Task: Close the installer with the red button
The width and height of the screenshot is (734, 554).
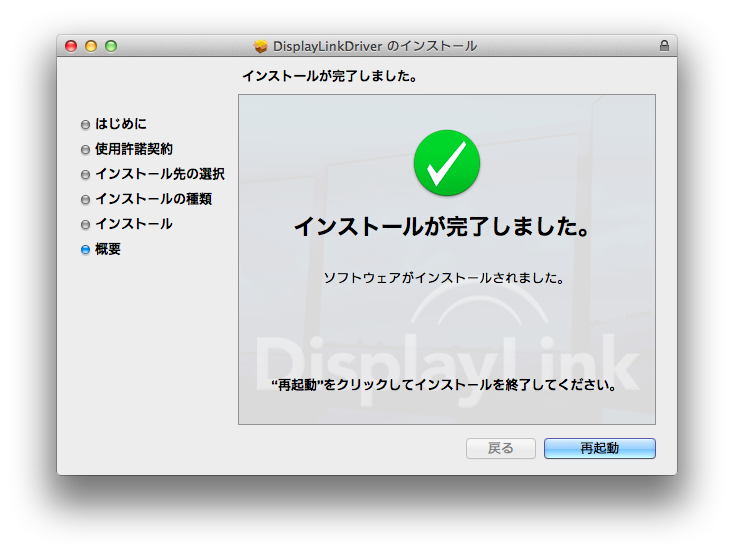Action: click(x=71, y=46)
